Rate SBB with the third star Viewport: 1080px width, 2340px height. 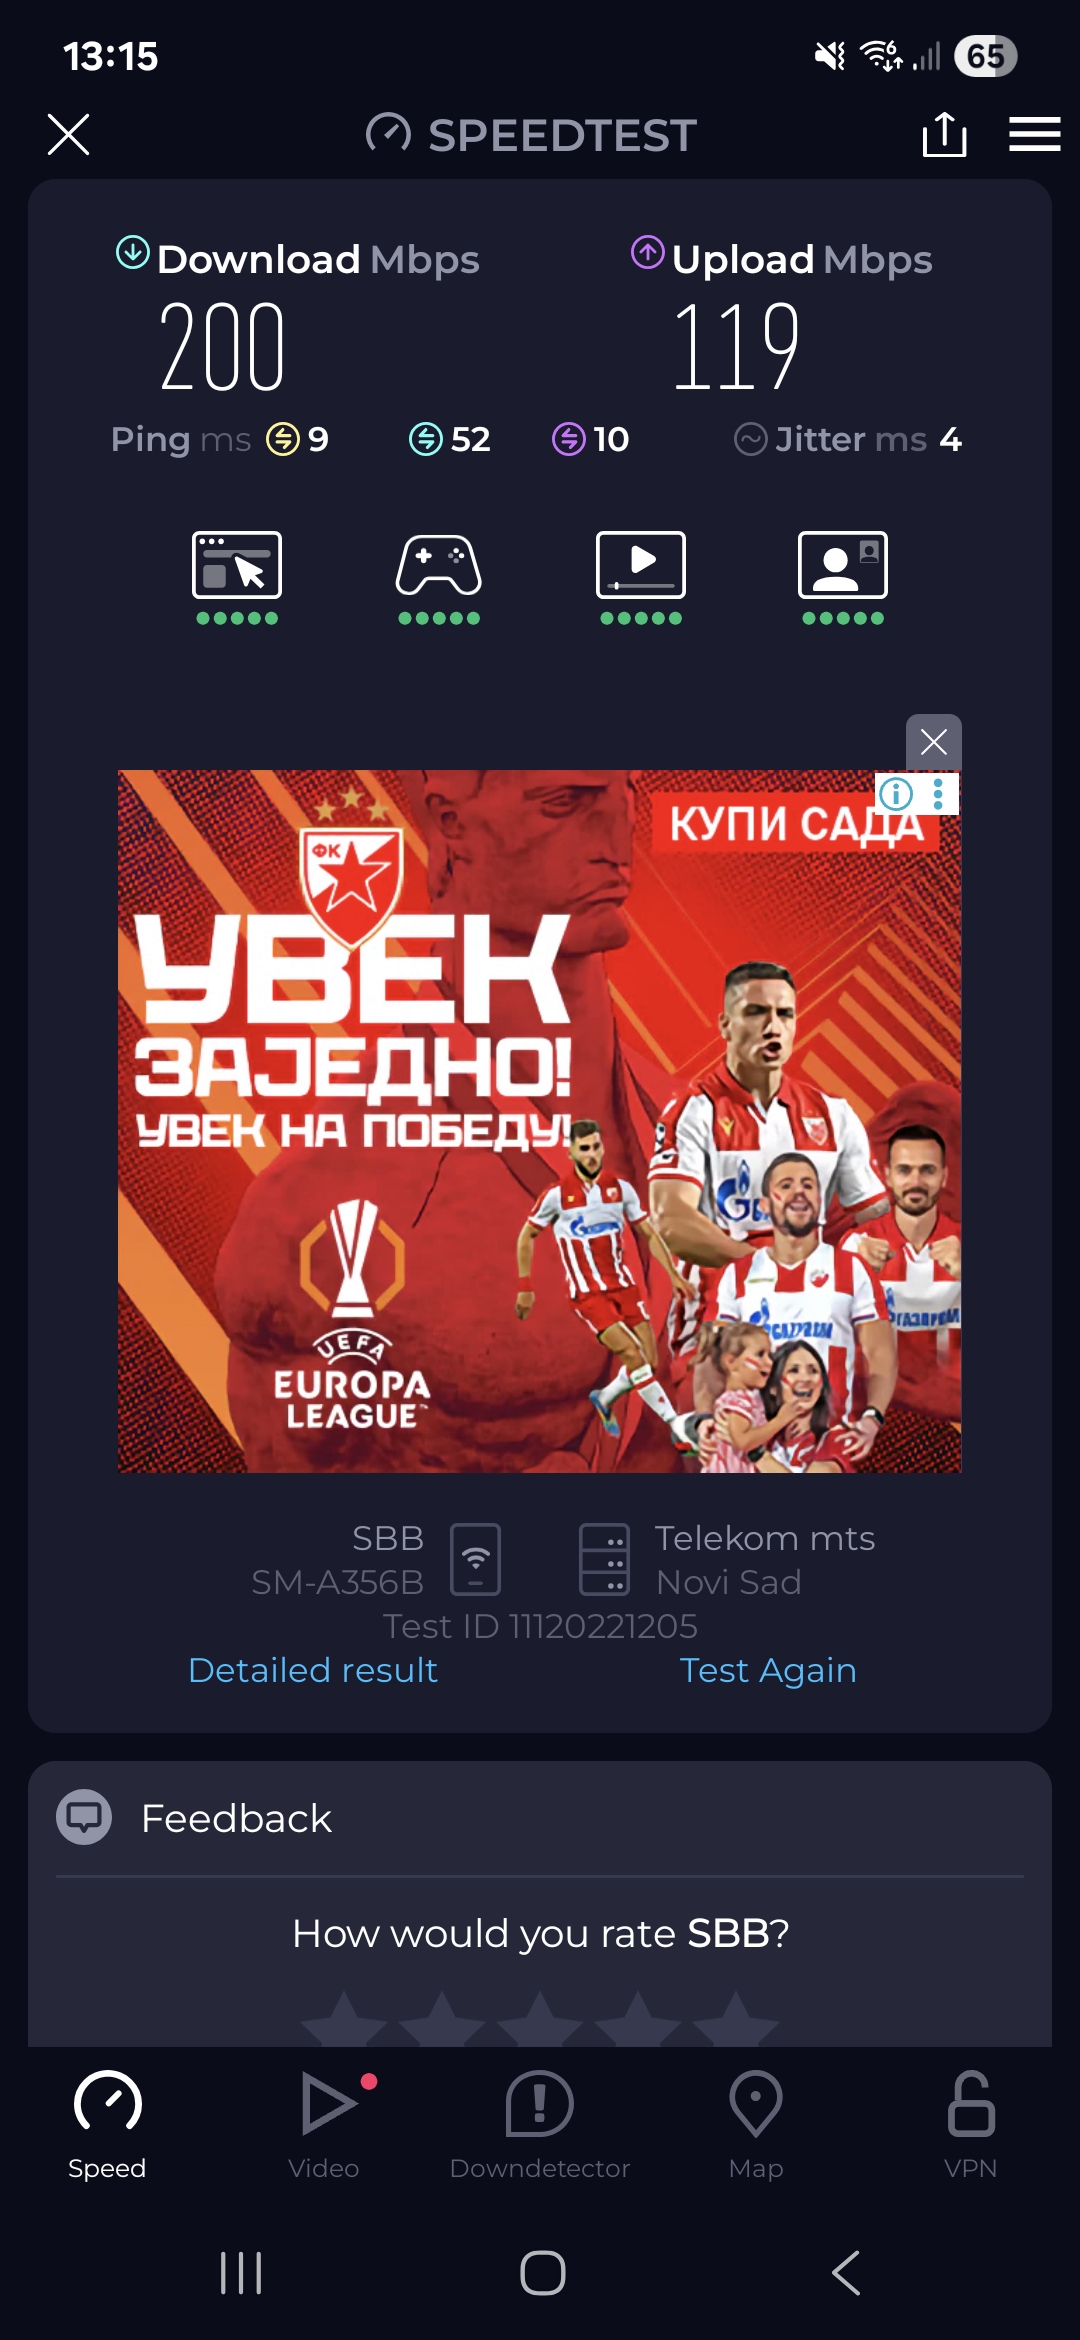coord(540,2020)
